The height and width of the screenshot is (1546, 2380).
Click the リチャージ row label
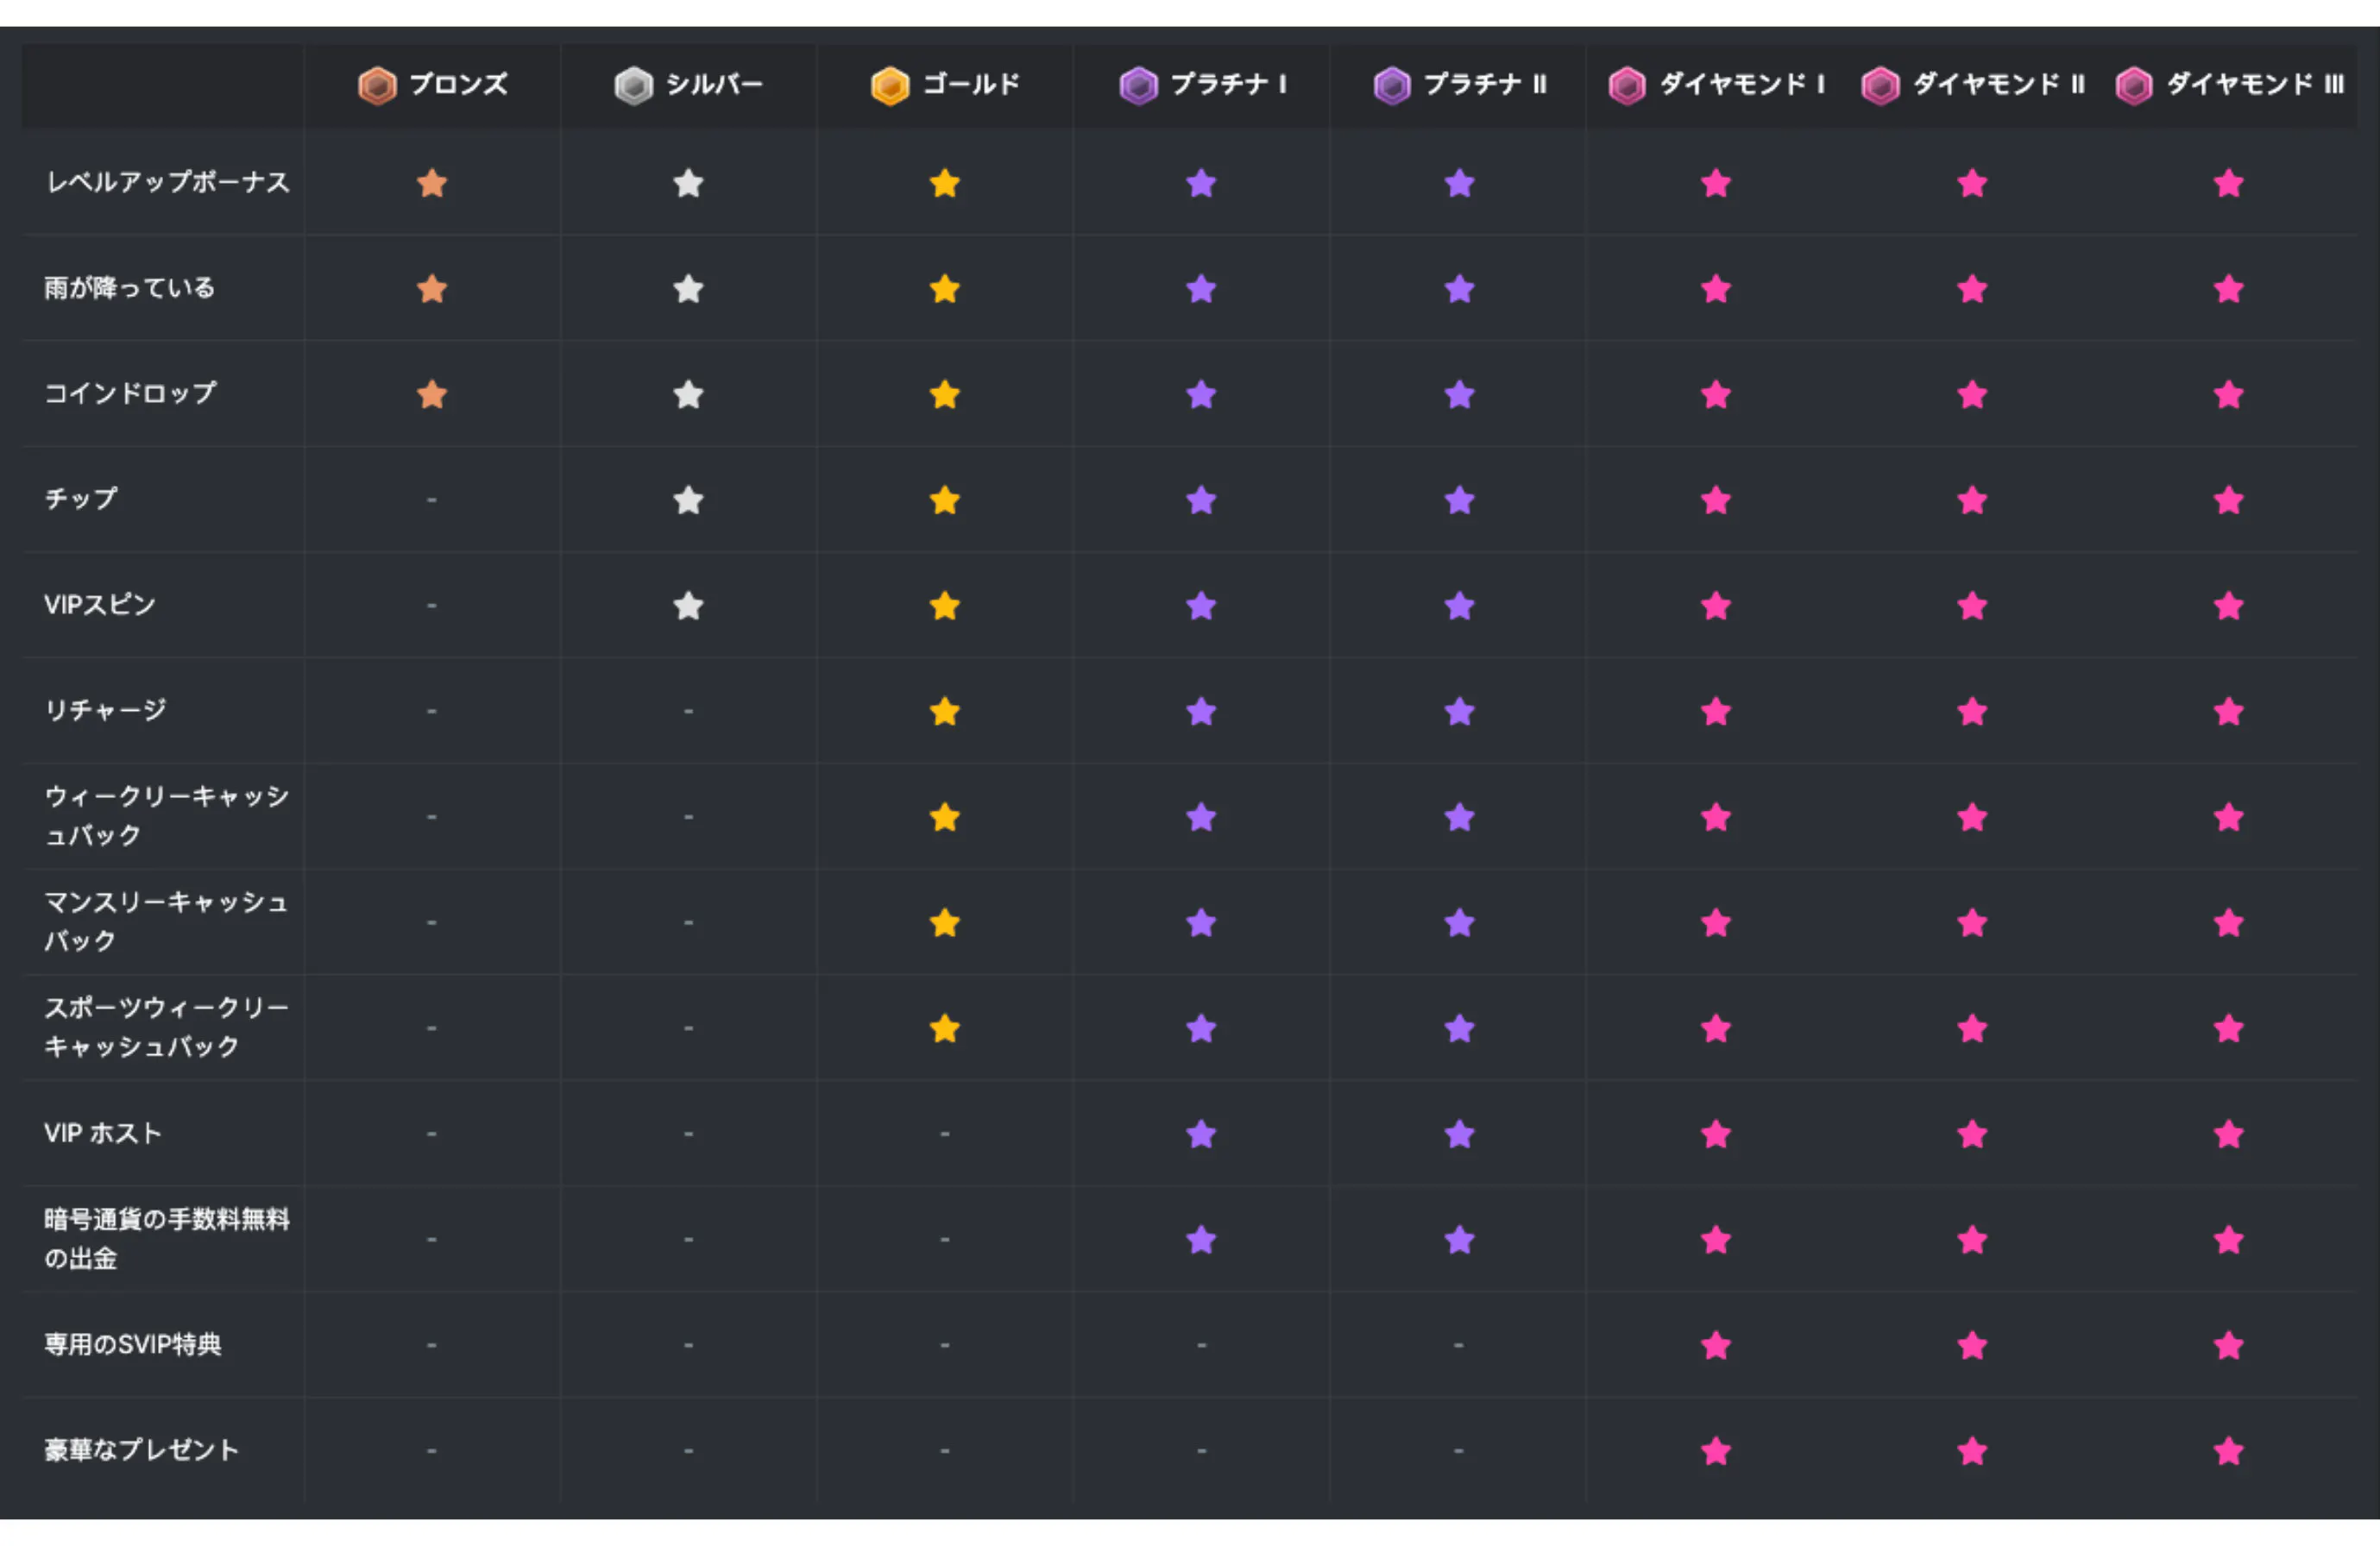pos(105,710)
